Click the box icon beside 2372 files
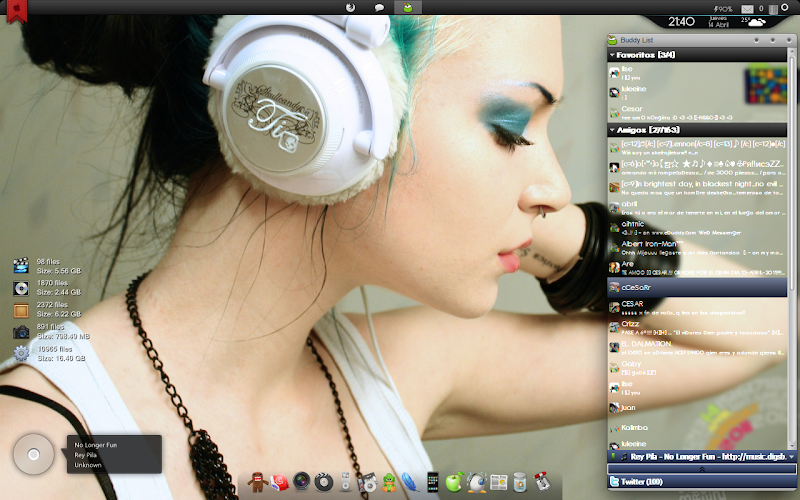This screenshot has height=500, width=800. tap(21, 310)
